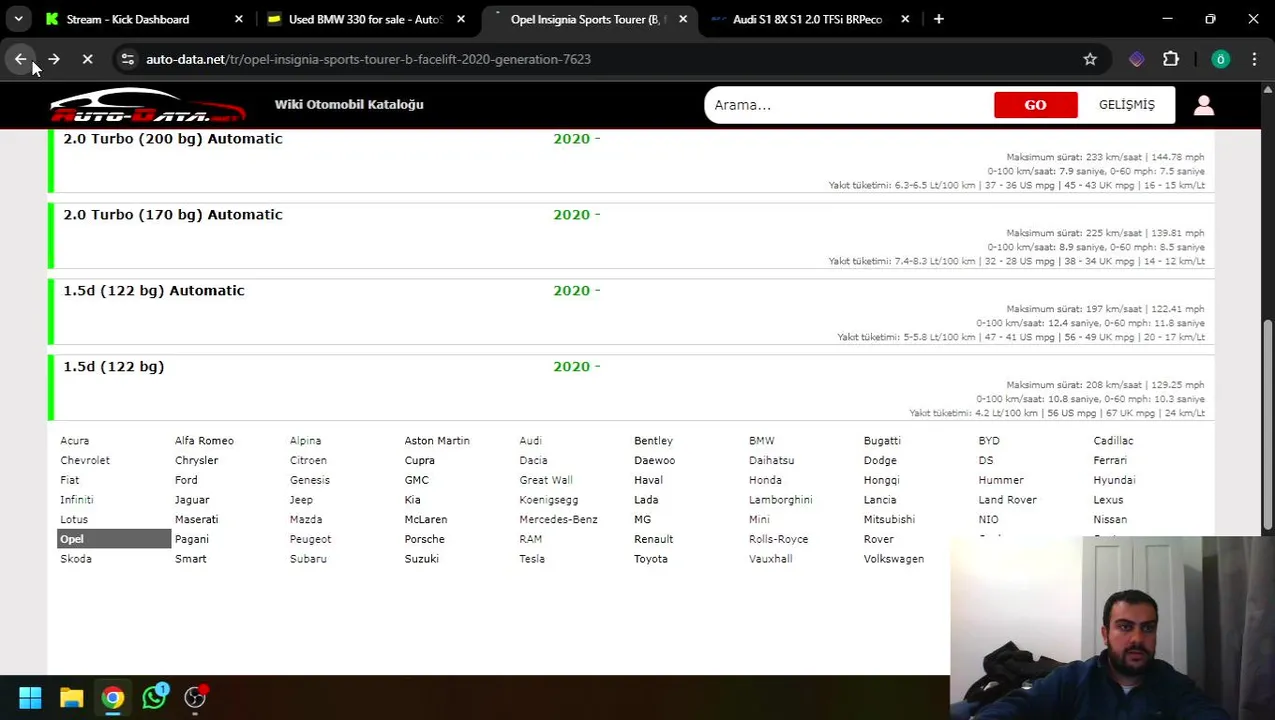Select McLaren brand link
Image resolution: width=1275 pixels, height=720 pixels.
click(425, 520)
